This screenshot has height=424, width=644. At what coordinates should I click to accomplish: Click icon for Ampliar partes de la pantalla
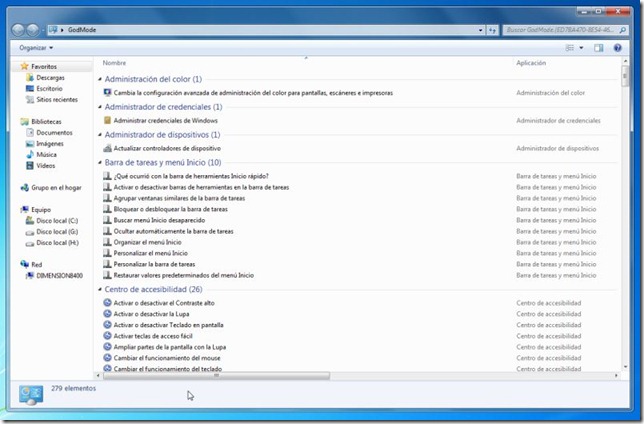click(108, 347)
